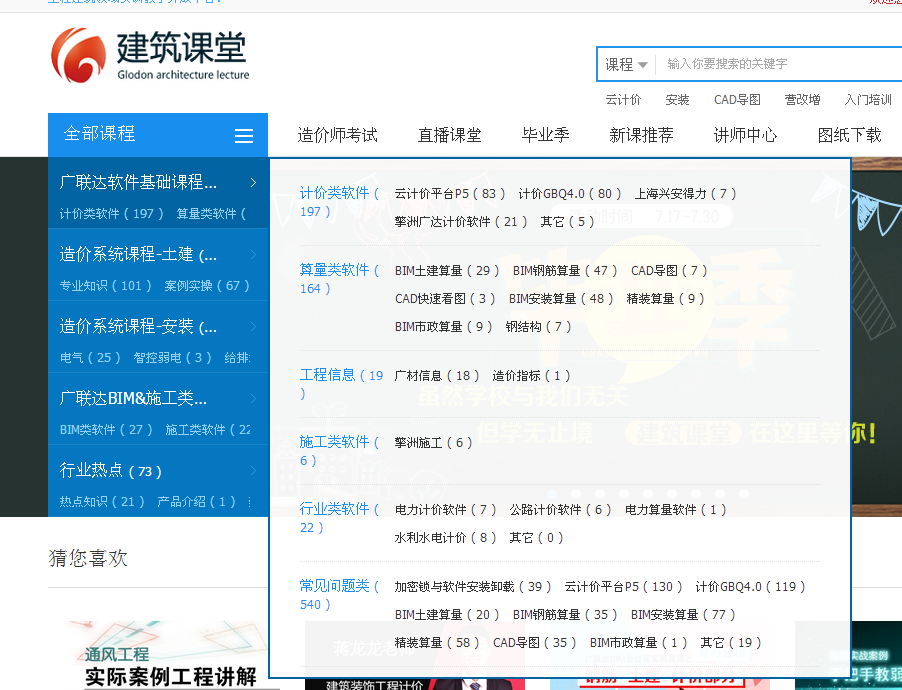The height and width of the screenshot is (690, 902).
Task: Select the 全部课程 menu header
Action: pos(158,135)
